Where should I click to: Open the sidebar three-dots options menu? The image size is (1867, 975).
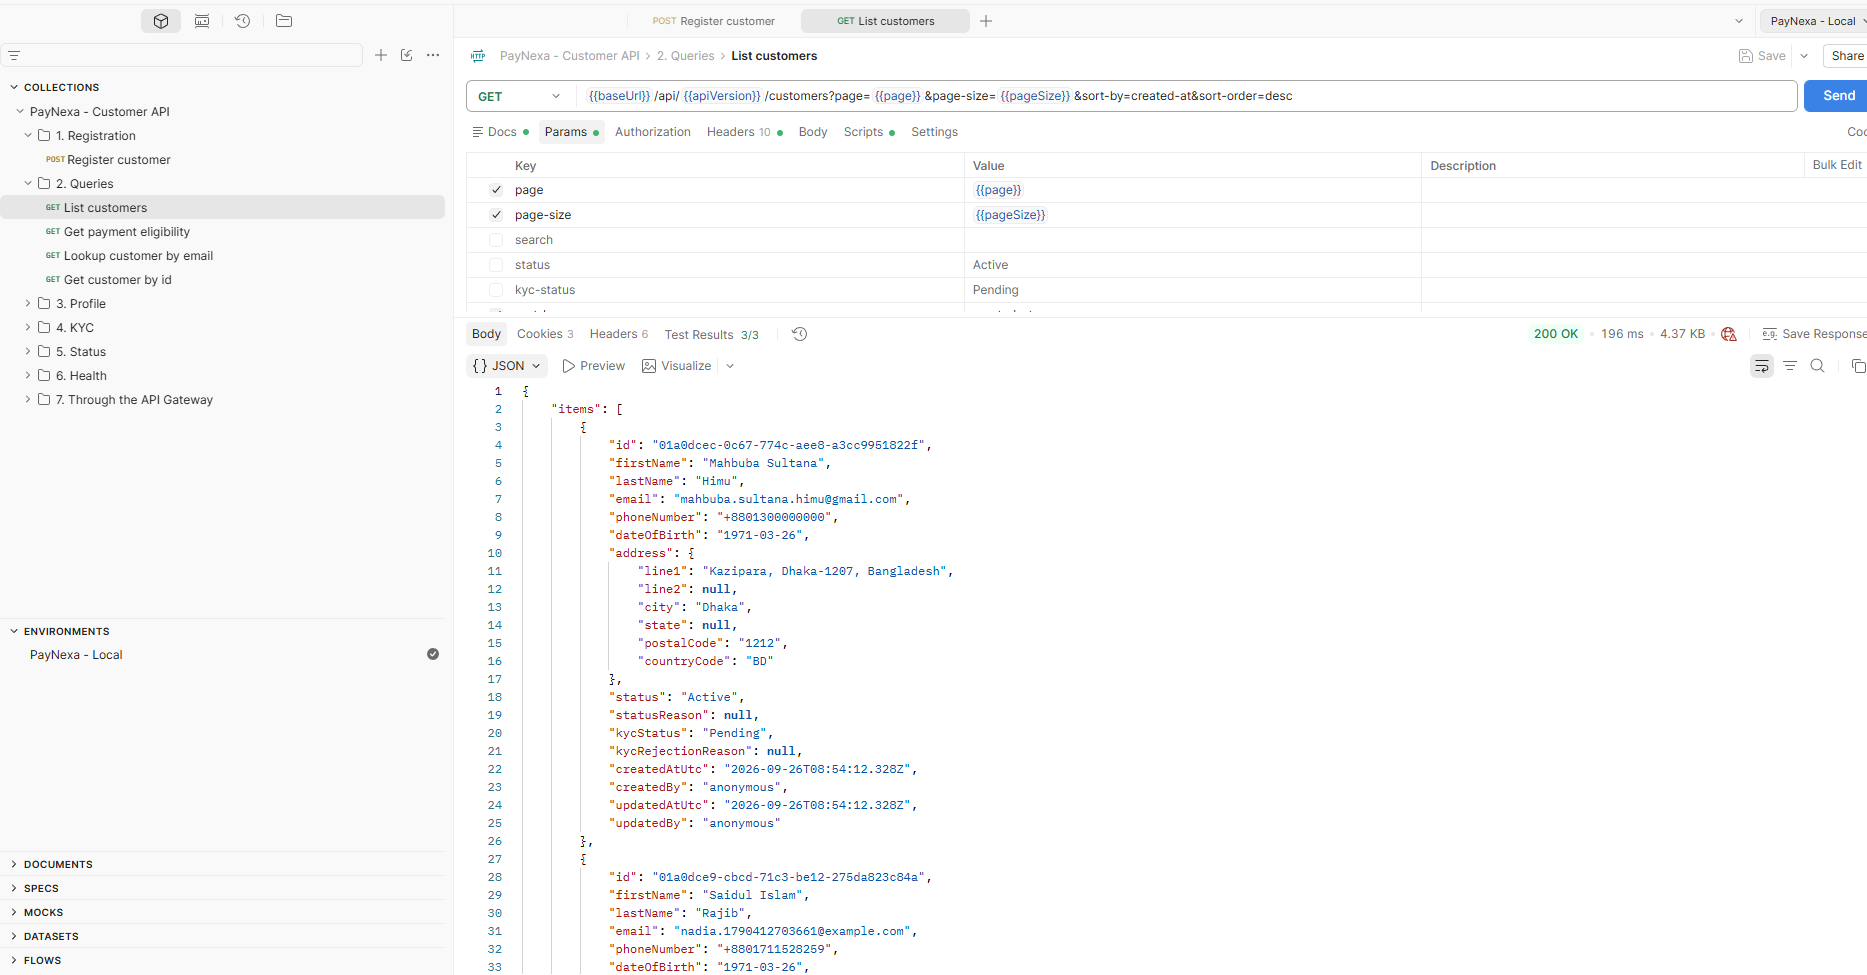pos(433,55)
